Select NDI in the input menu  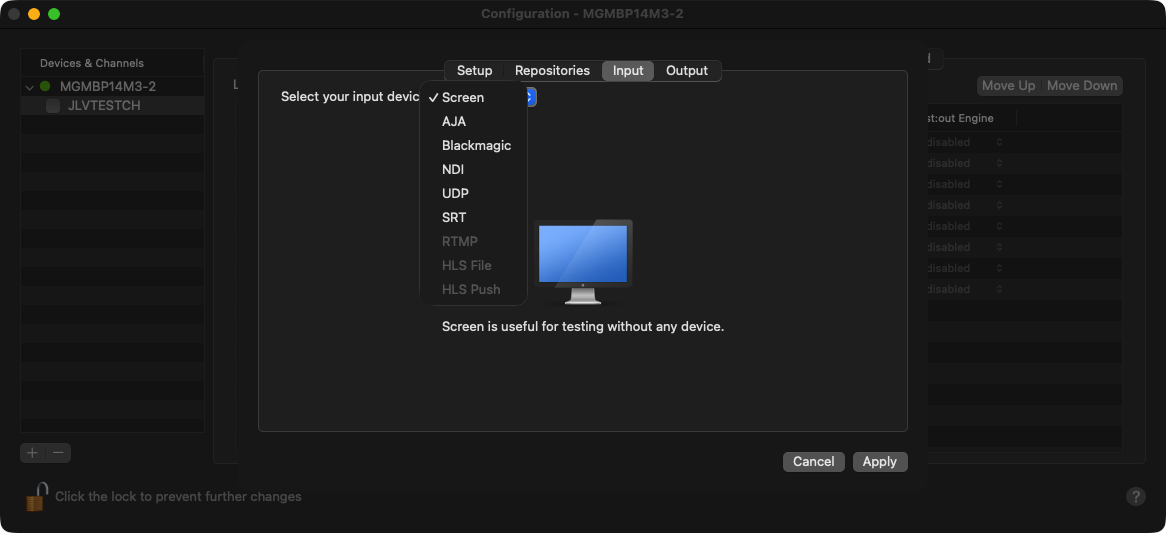click(453, 169)
